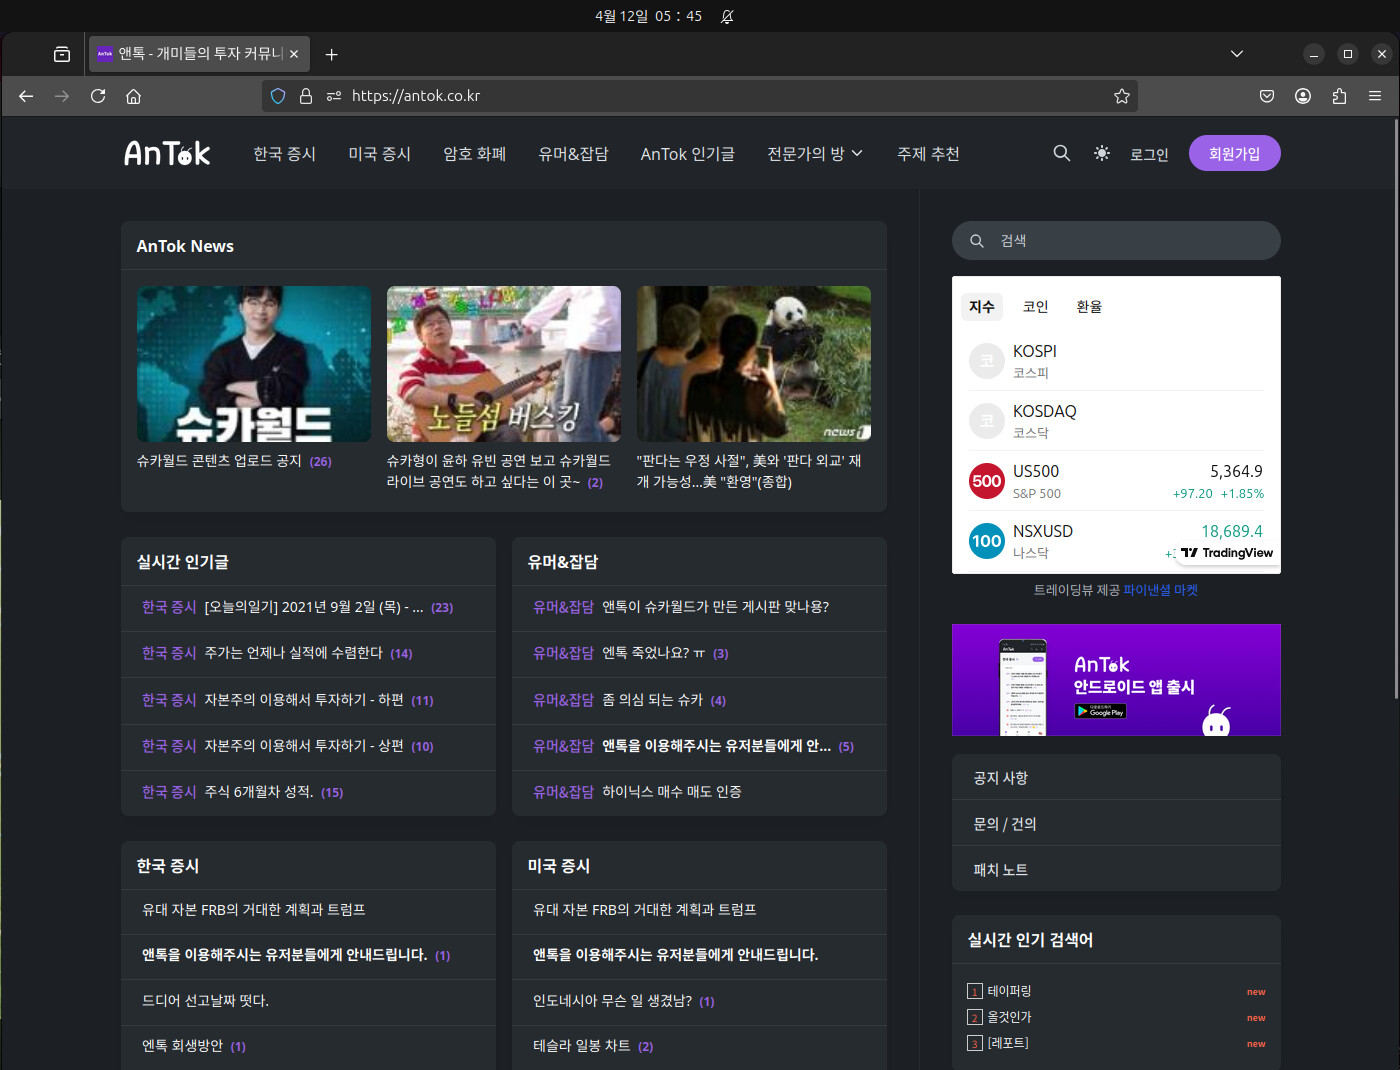This screenshot has width=1400, height=1070.
Task: Reload the page in browser toolbar
Action: (x=98, y=96)
